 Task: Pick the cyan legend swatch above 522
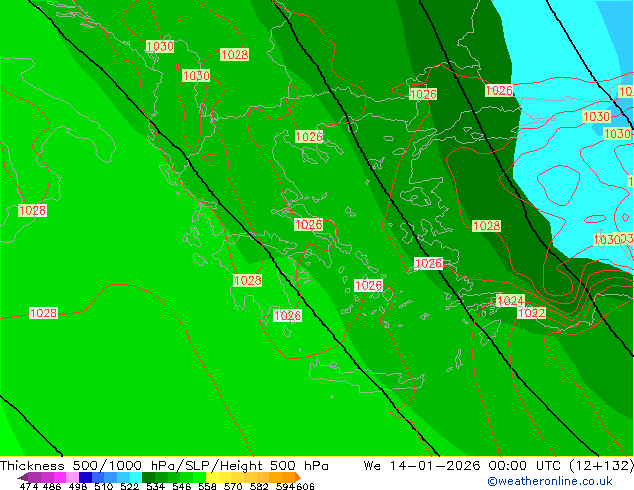tap(136, 477)
